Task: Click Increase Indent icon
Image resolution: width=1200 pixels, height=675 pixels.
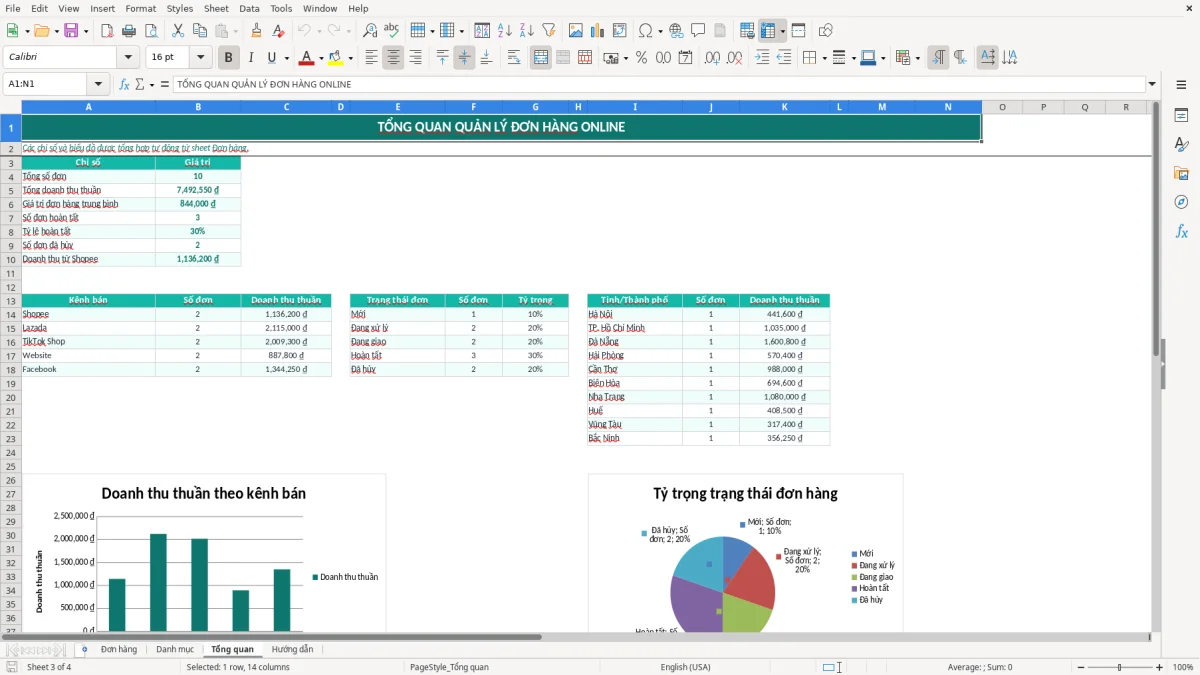Action: 762,58
